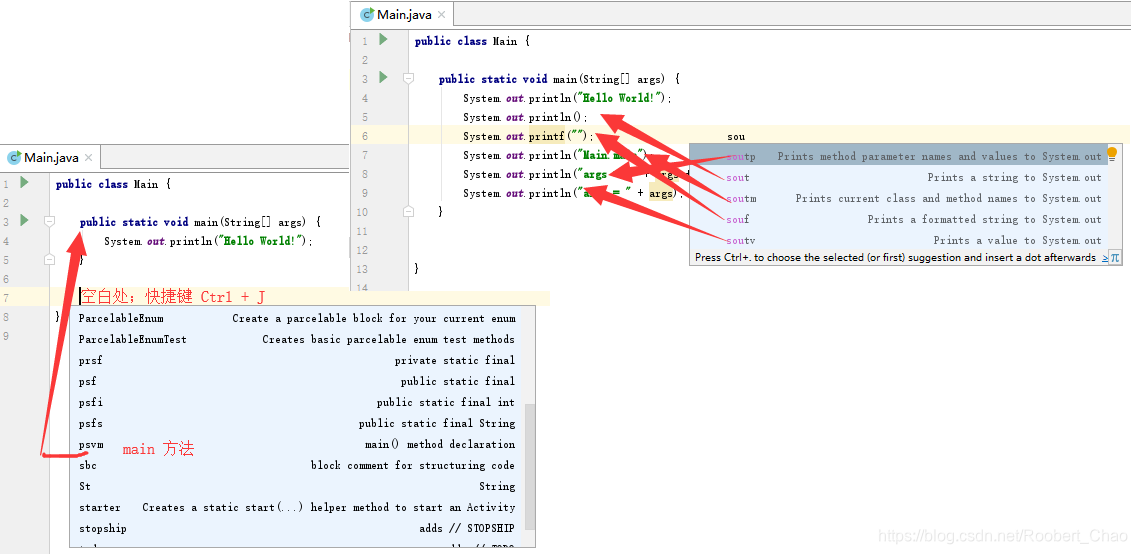The image size is (1137, 554).
Task: Click run arrow beside main method in left editor
Action: tap(25, 220)
